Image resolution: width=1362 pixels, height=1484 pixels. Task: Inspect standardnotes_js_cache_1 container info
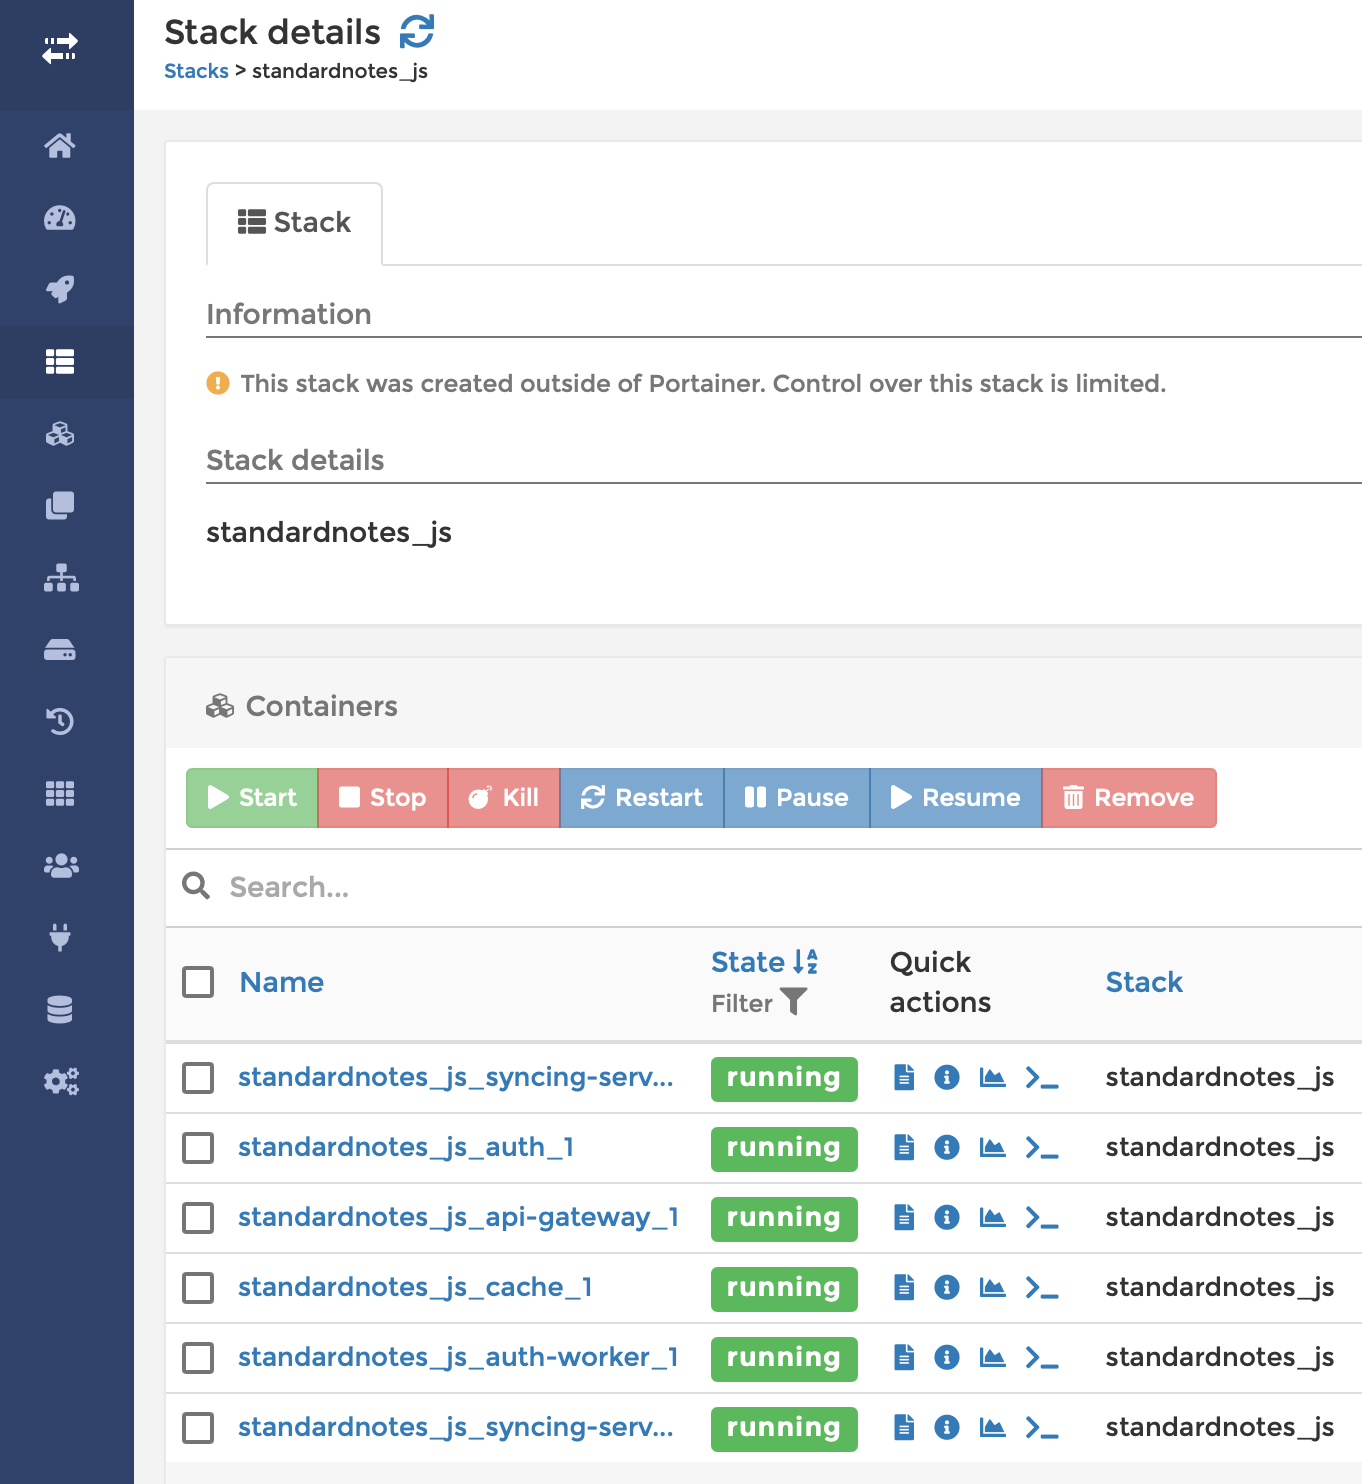pyautogui.click(x=947, y=1287)
